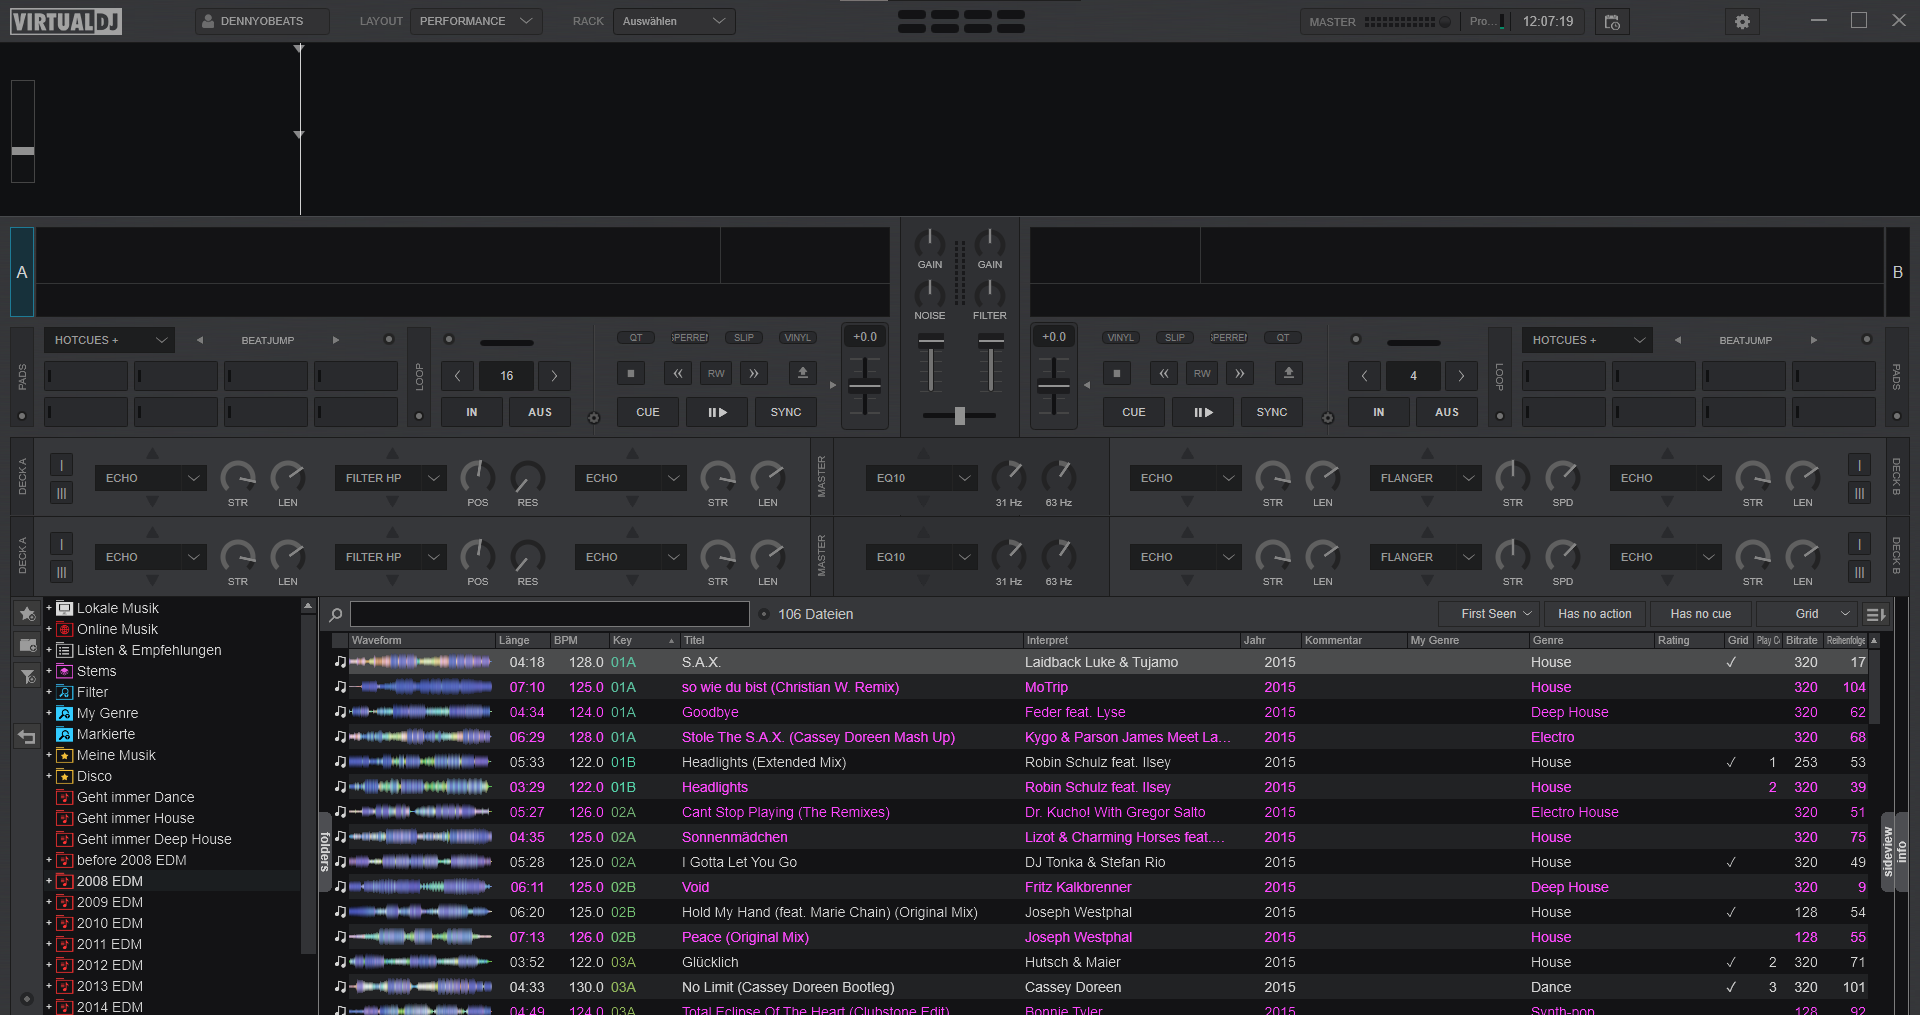Open the RACK Auswählen dropdown
The height and width of the screenshot is (1015, 1920).
pos(674,21)
